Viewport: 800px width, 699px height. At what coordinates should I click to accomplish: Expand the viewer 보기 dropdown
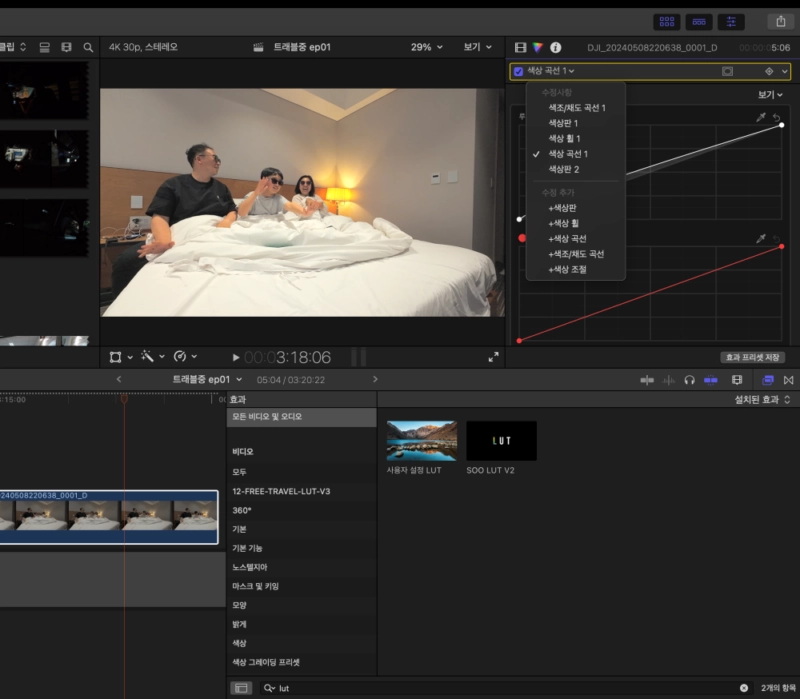(477, 47)
